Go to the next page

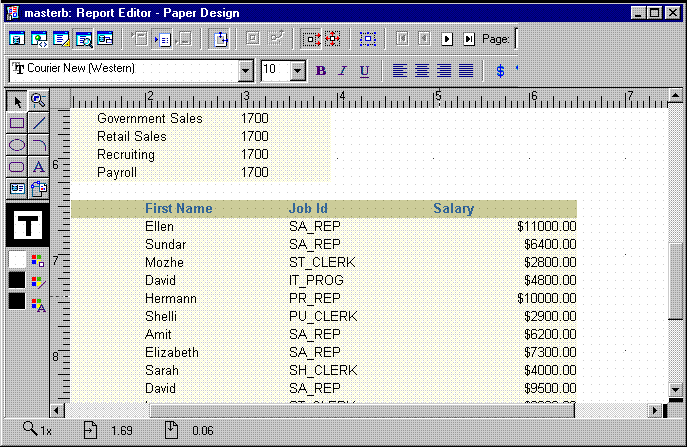pyautogui.click(x=446, y=39)
